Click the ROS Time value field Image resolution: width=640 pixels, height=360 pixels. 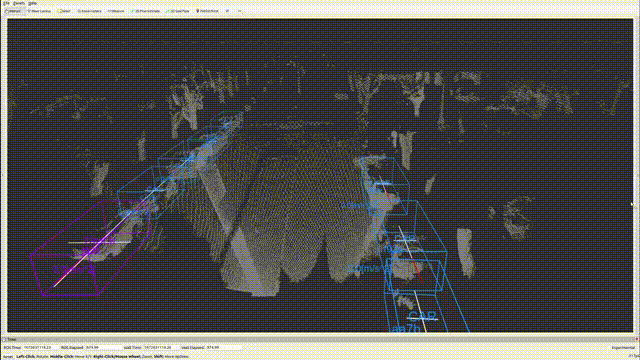tap(40, 348)
